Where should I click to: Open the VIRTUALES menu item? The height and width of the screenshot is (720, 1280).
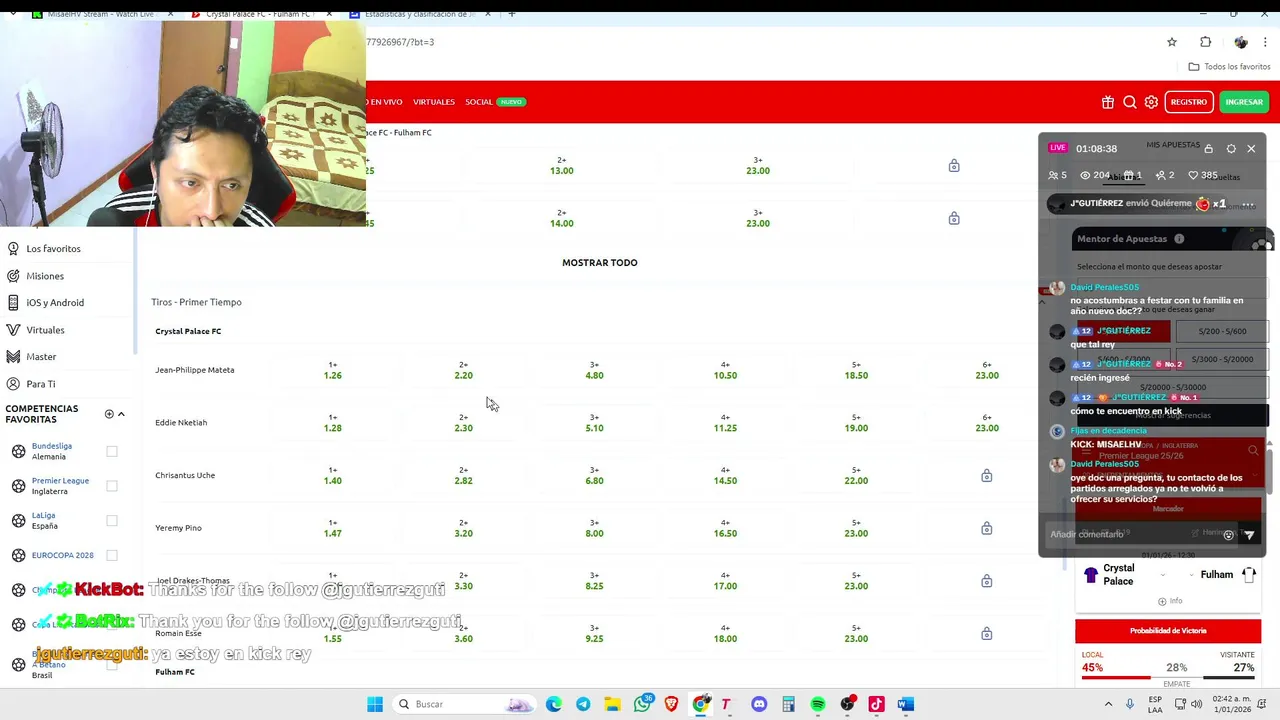[x=434, y=102]
